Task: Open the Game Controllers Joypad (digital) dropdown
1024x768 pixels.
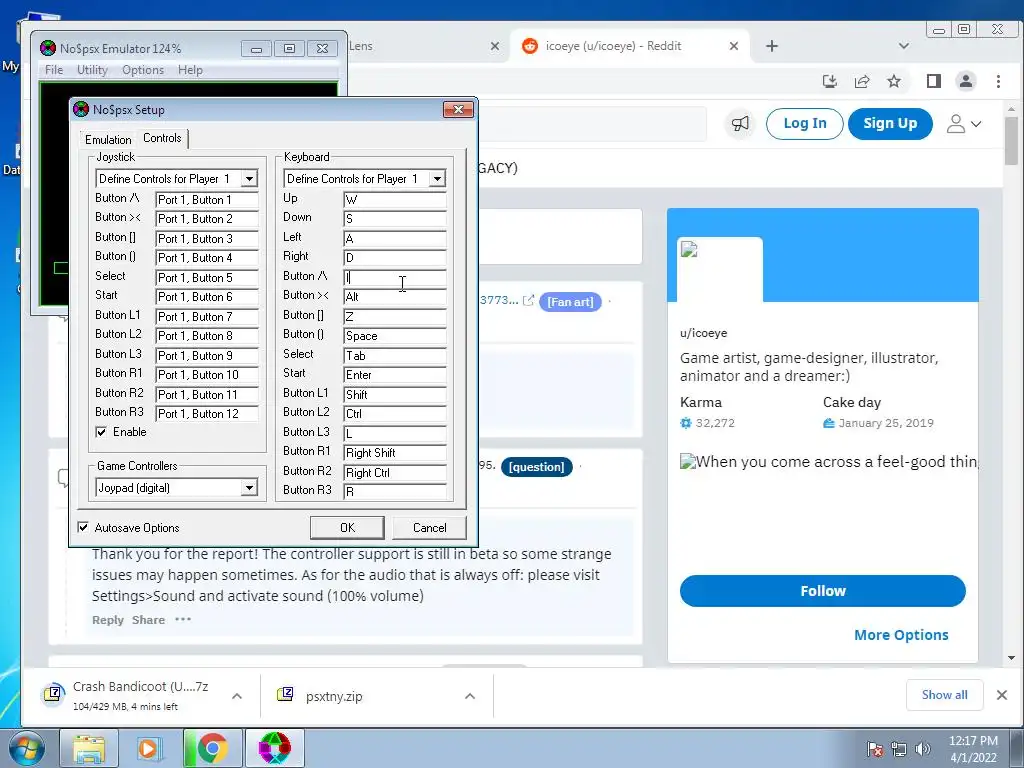Action: coord(249,487)
